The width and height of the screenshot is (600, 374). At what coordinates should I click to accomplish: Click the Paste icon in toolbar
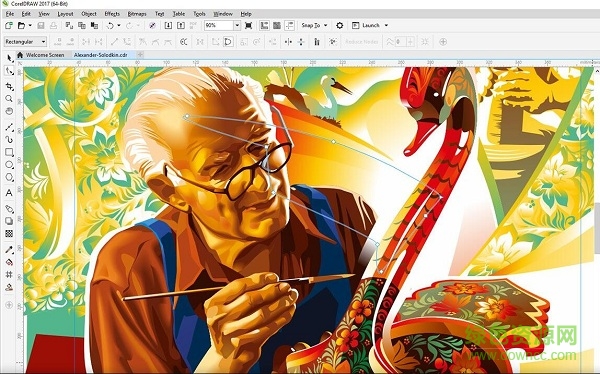(94, 25)
